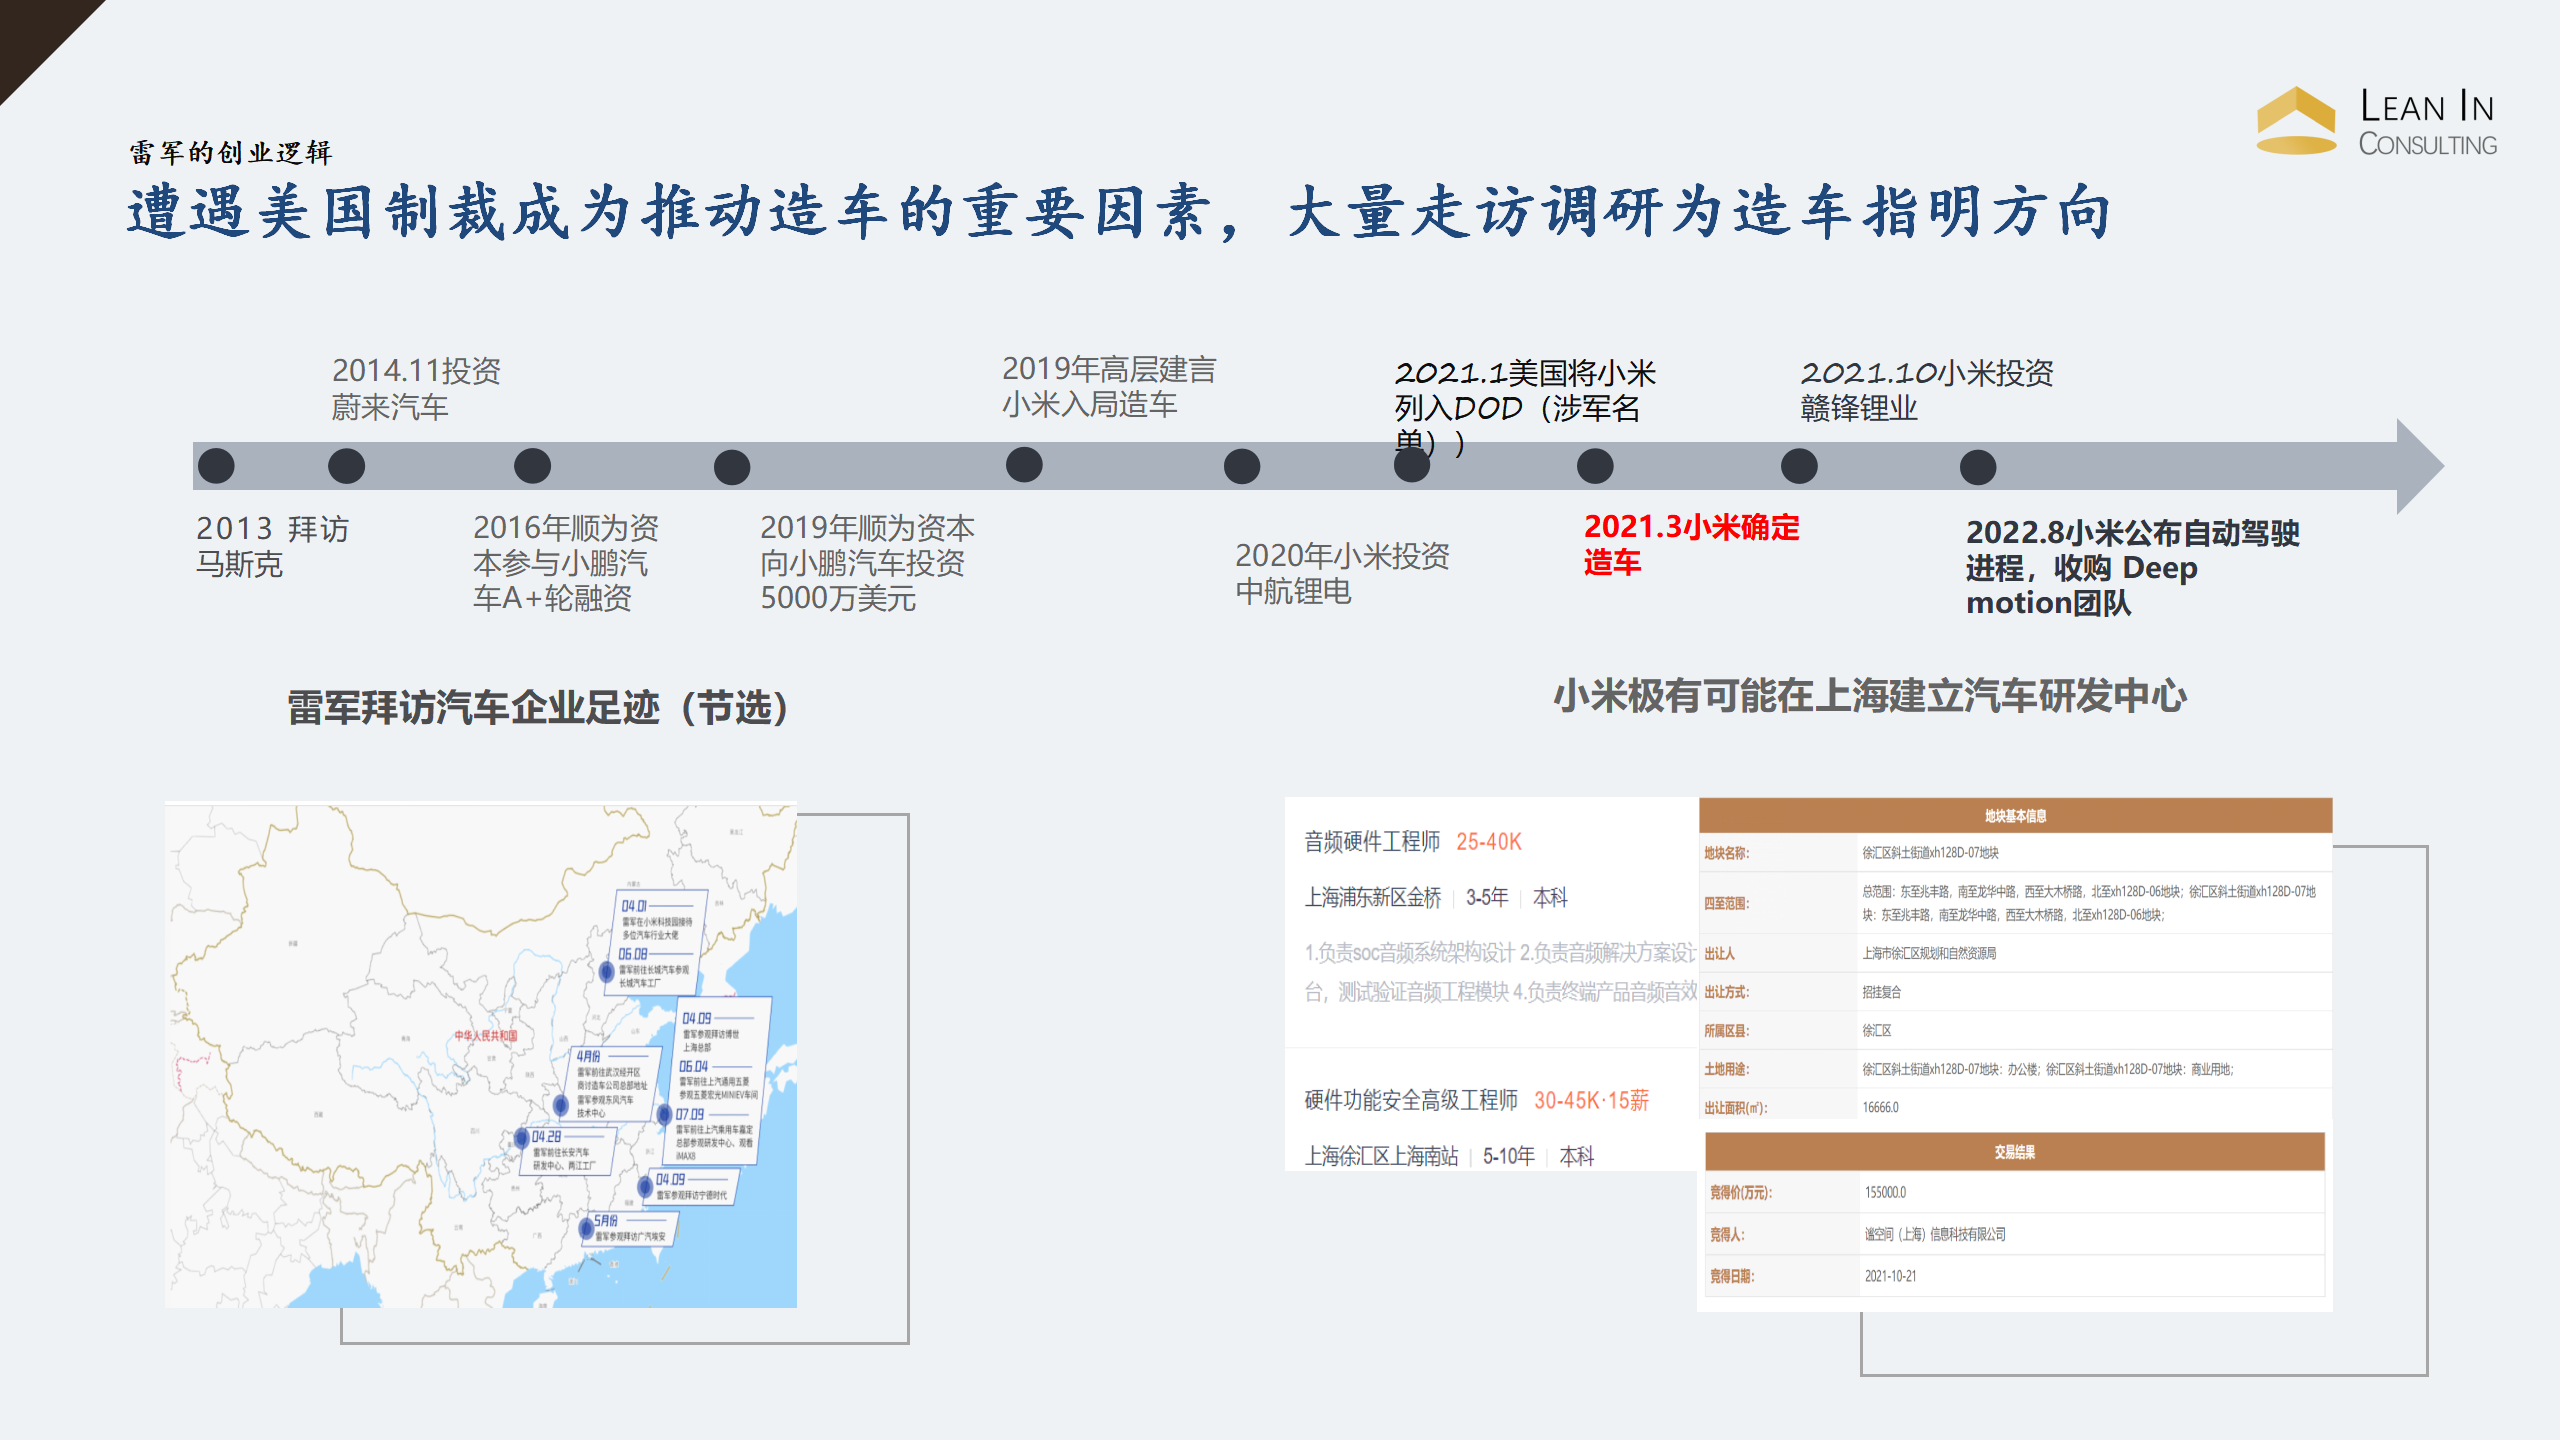
Task: Click the 5-10年 experience tag
Action: [1509, 1156]
